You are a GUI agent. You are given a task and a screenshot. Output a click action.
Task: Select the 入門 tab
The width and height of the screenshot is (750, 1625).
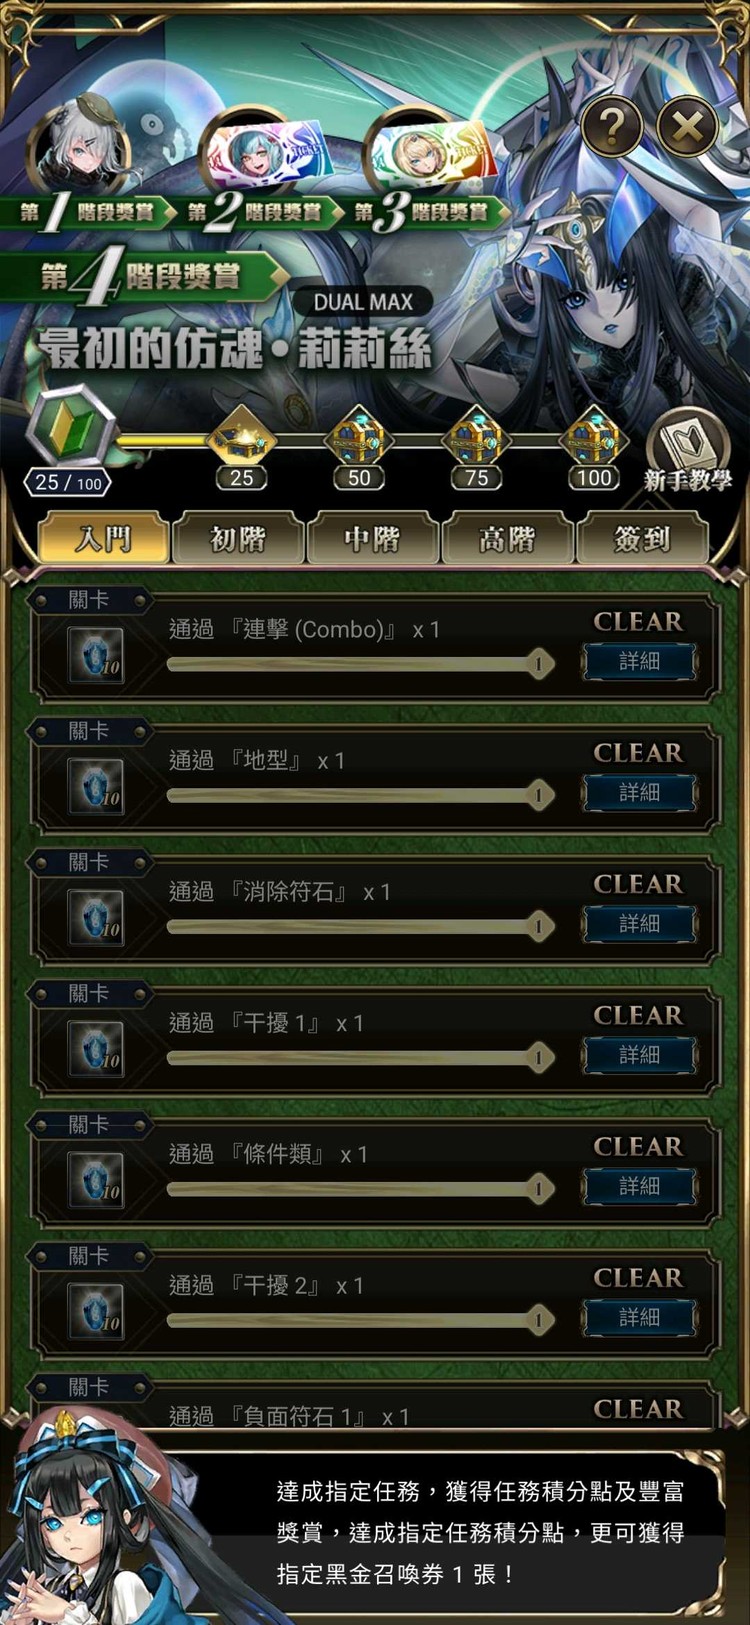[x=103, y=539]
